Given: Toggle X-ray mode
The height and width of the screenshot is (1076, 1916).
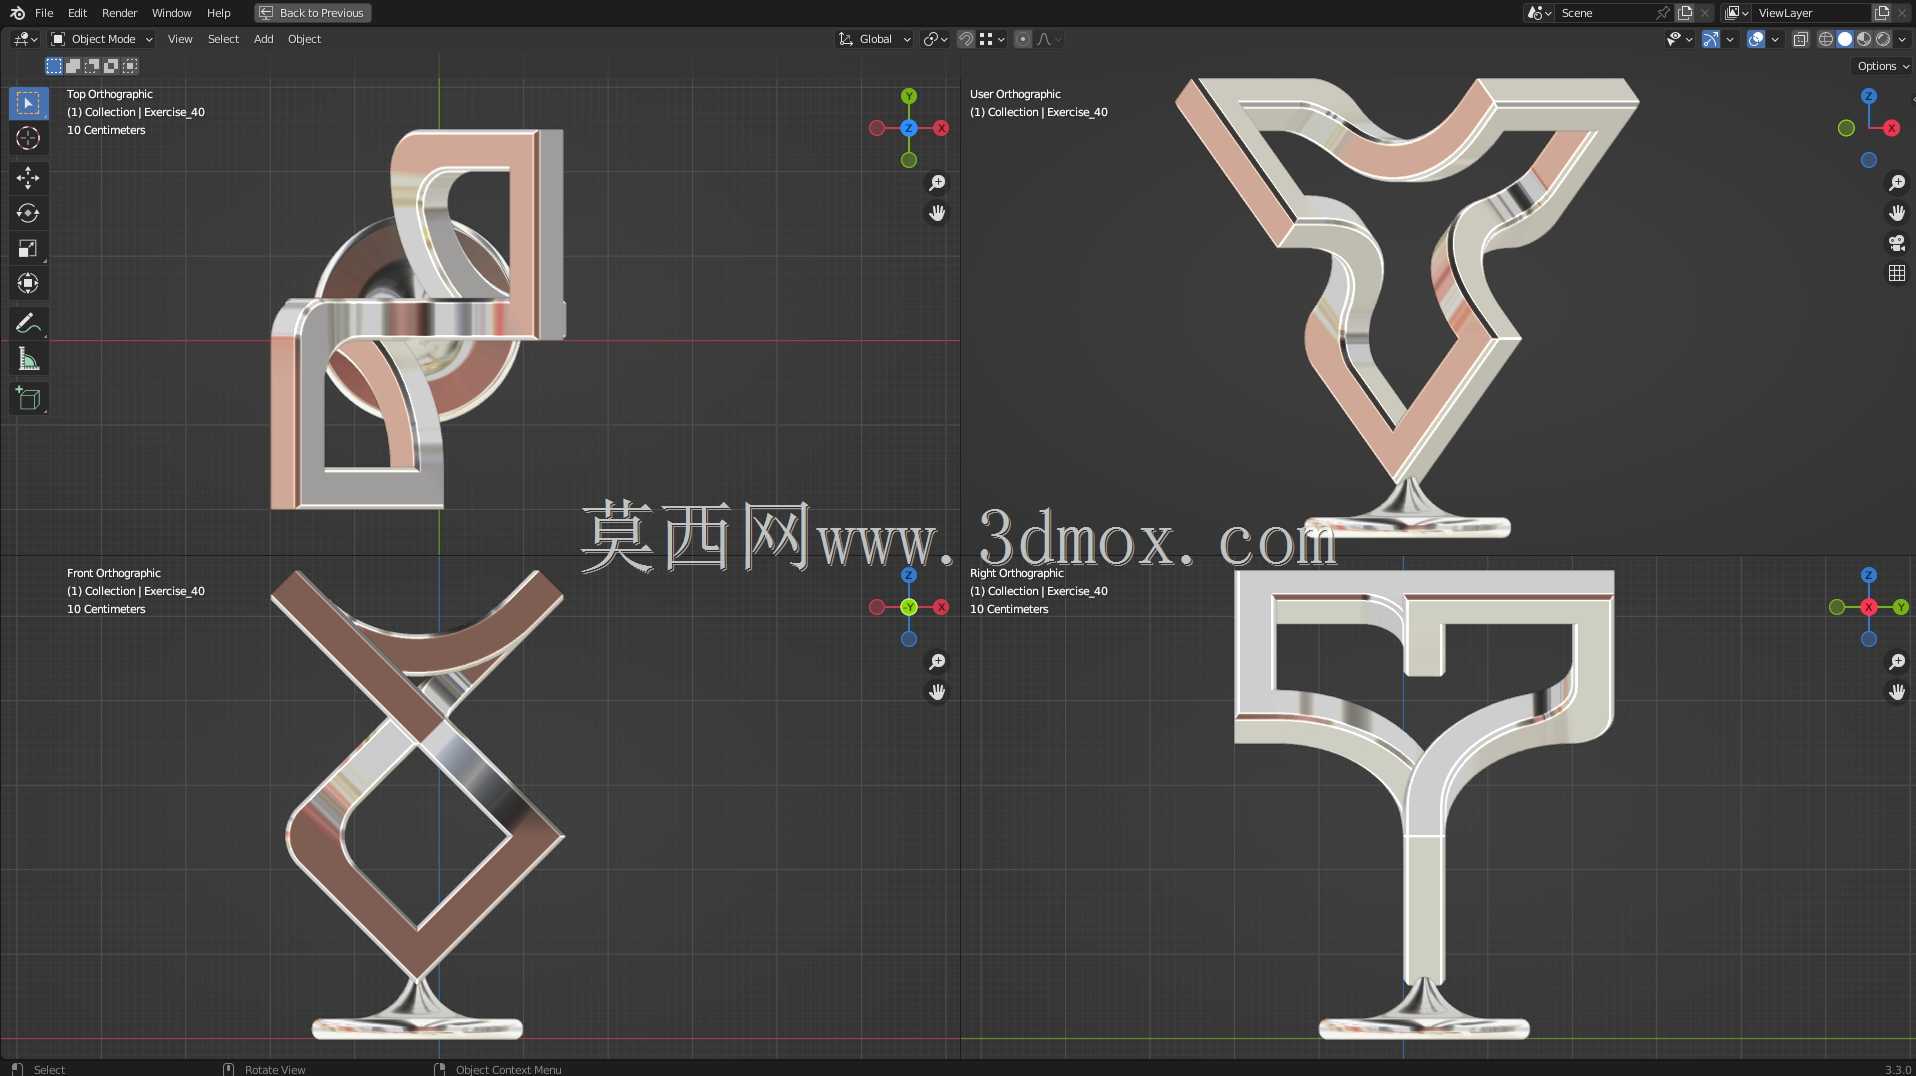Looking at the screenshot, I should click(x=1800, y=39).
